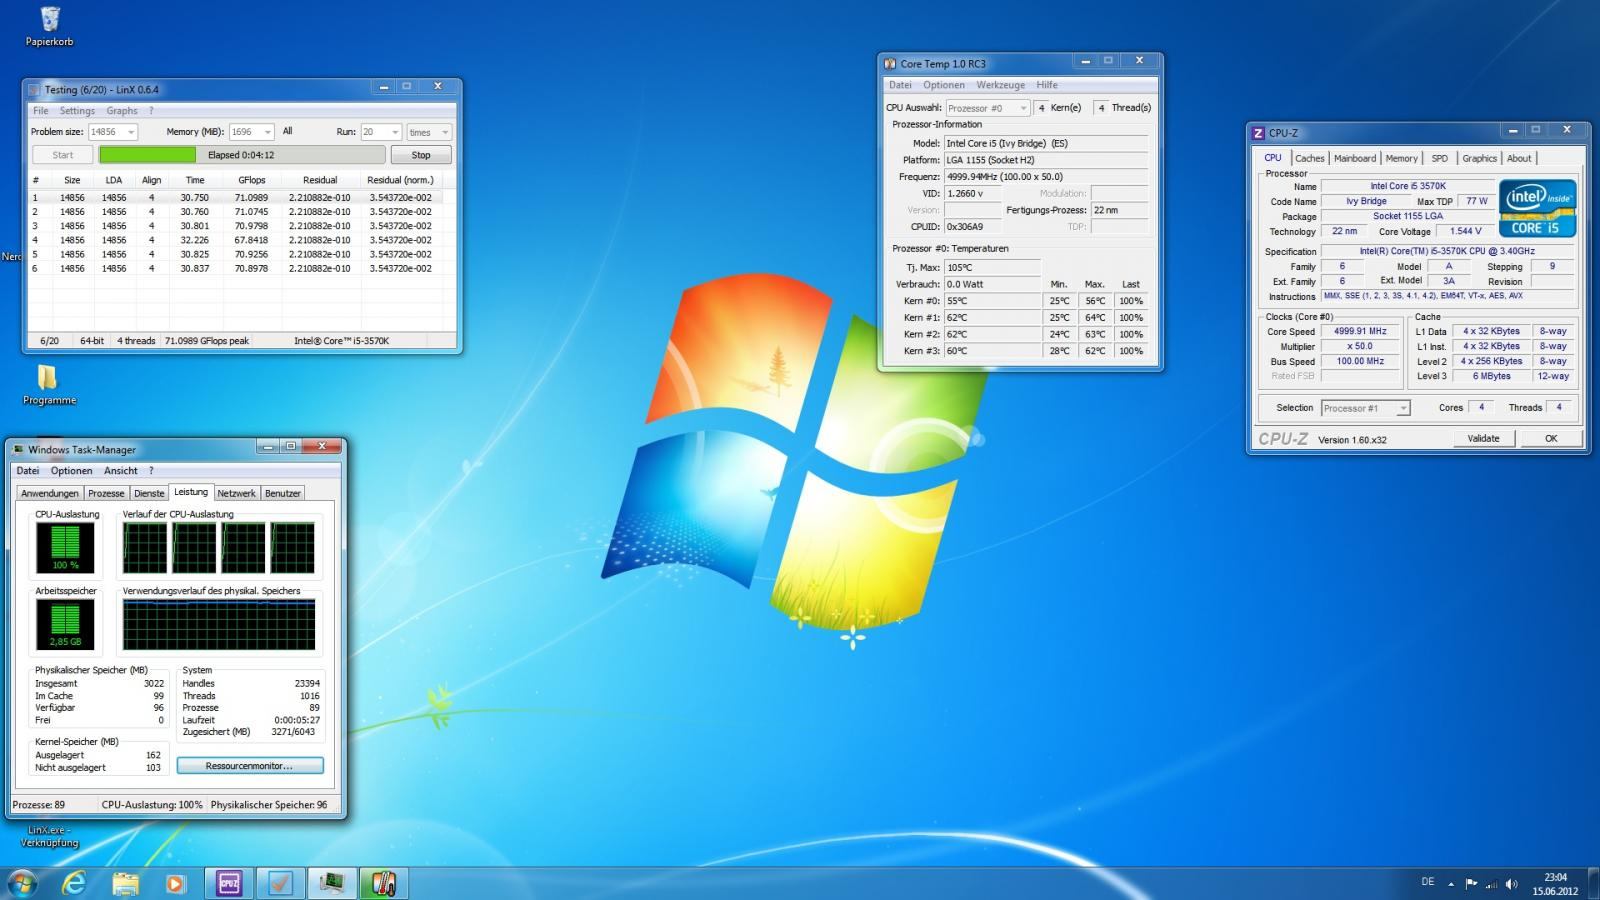
Task: Click the All memory button in LinX
Action: pos(288,132)
